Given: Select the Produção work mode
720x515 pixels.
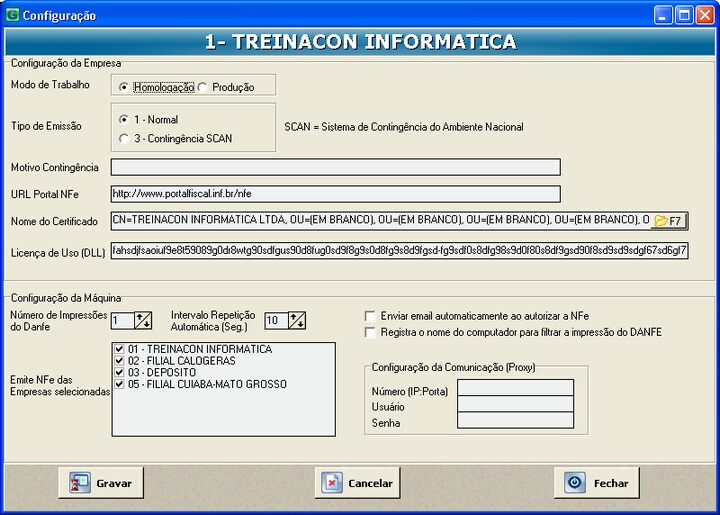Looking at the screenshot, I should click(x=203, y=87).
